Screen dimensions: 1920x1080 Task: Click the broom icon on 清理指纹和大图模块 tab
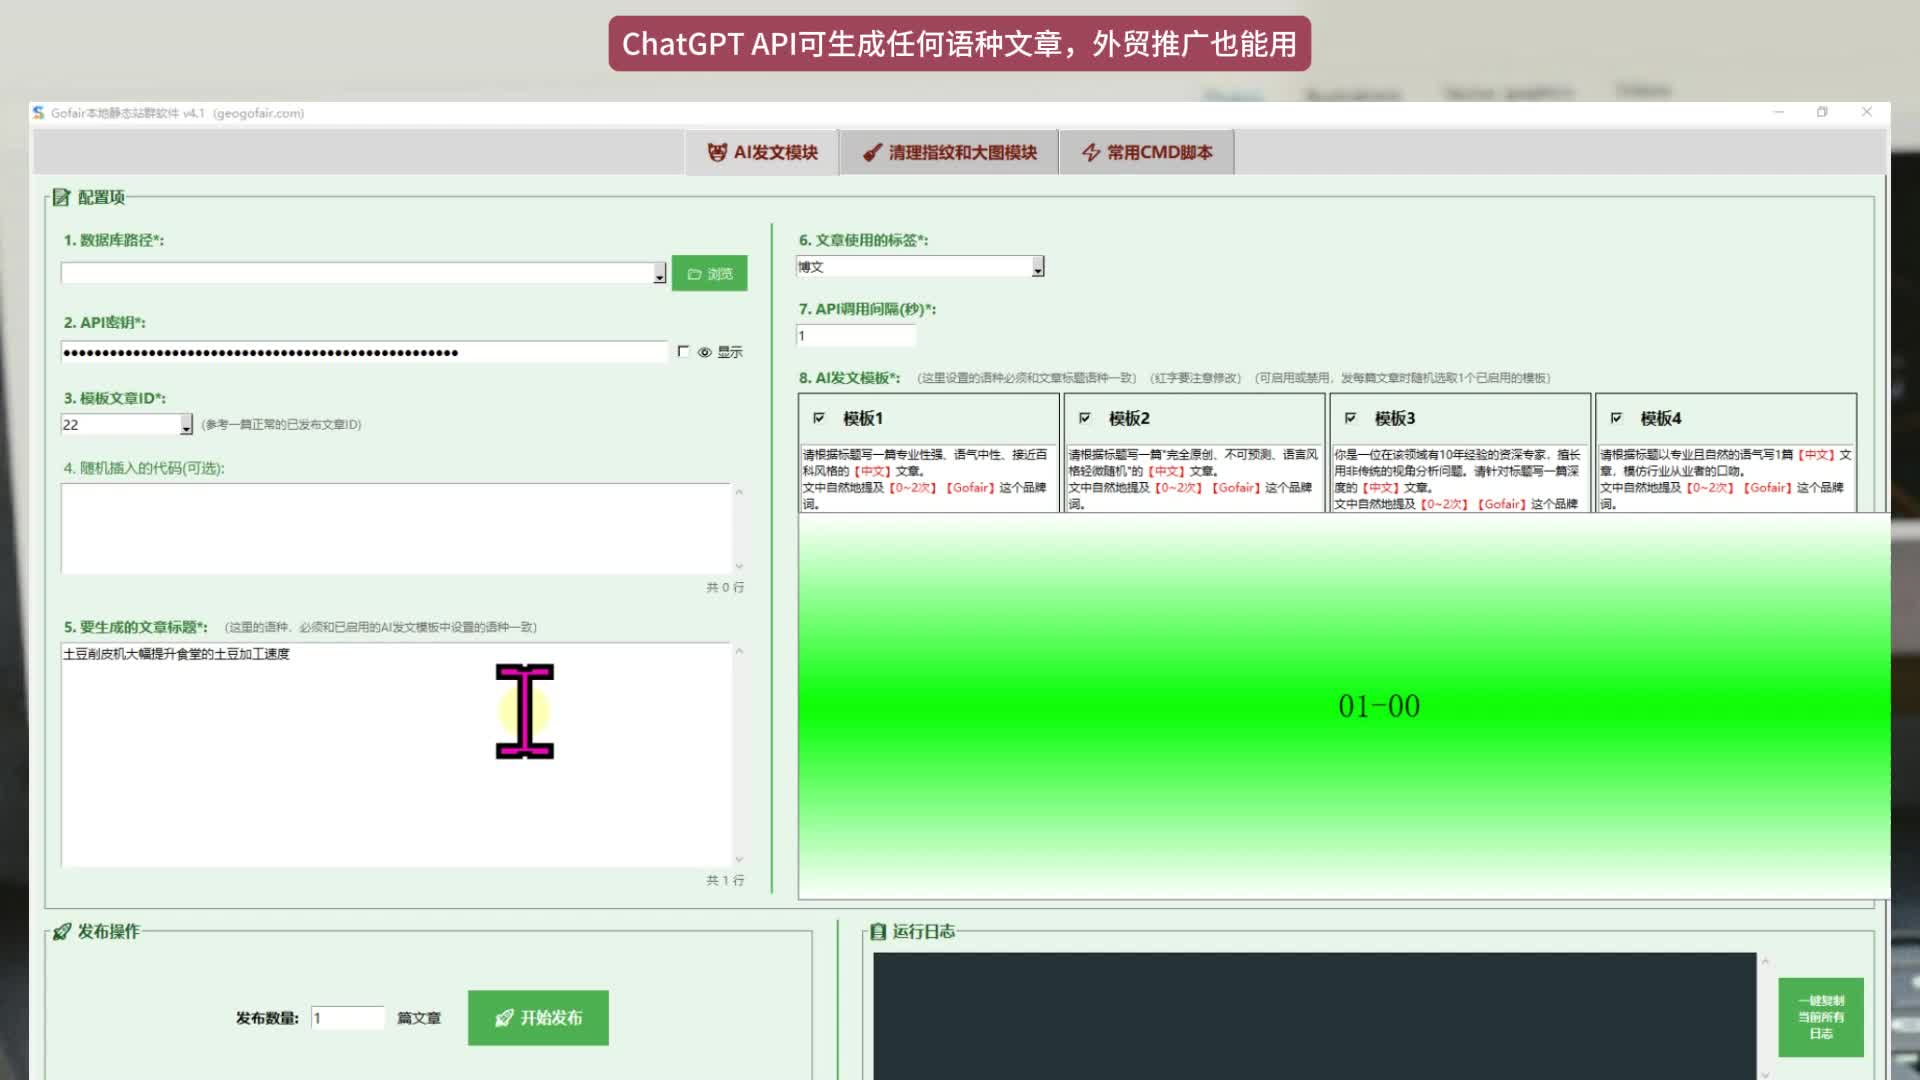872,152
